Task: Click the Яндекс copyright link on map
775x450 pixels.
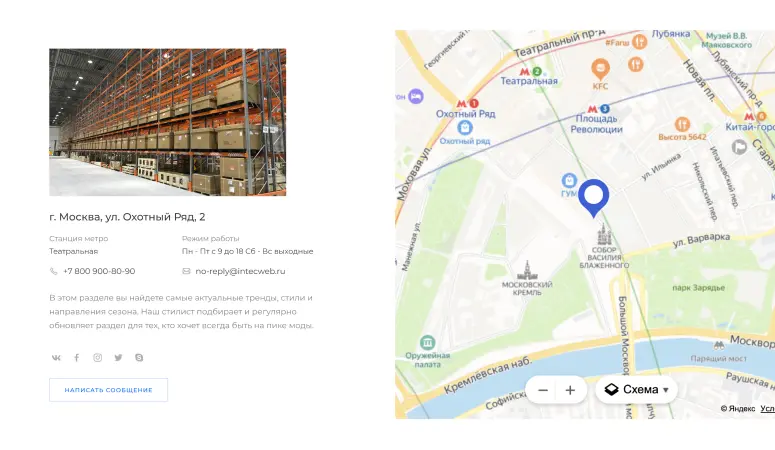Action: pyautogui.click(x=738, y=408)
